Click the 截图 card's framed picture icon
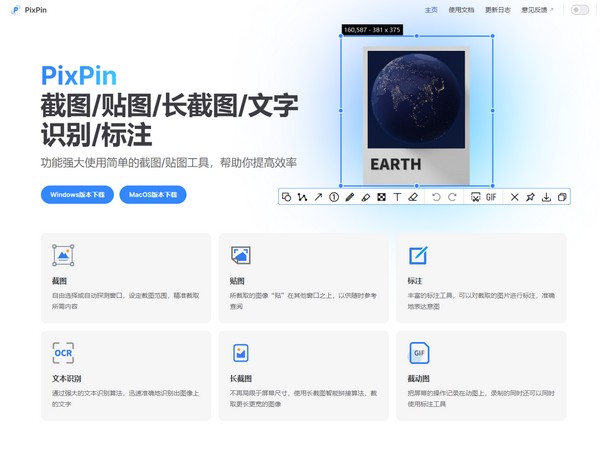Screen dimensions: 600x476 pos(63,255)
